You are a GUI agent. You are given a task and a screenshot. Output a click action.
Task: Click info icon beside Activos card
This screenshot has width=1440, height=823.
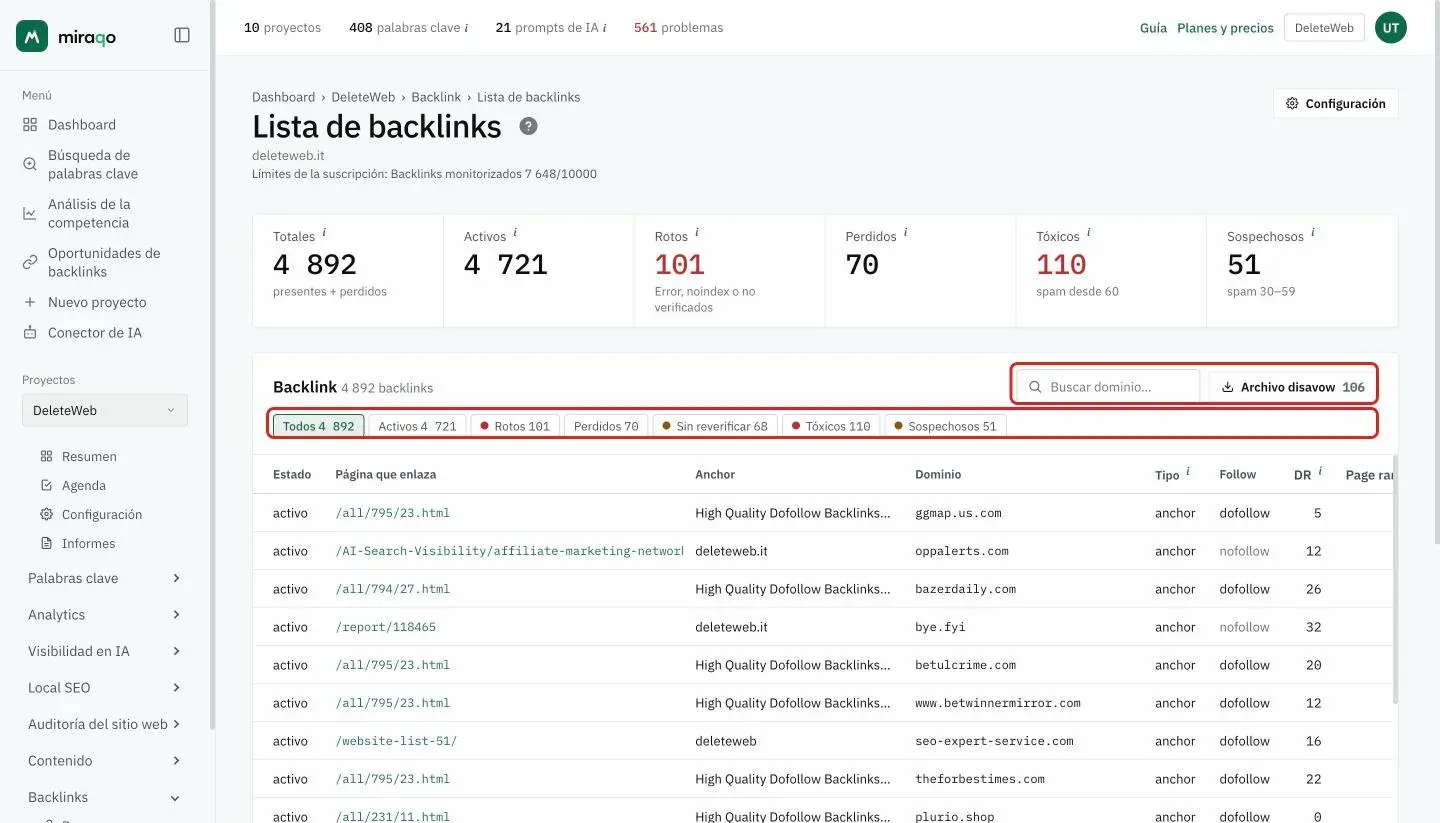point(515,233)
